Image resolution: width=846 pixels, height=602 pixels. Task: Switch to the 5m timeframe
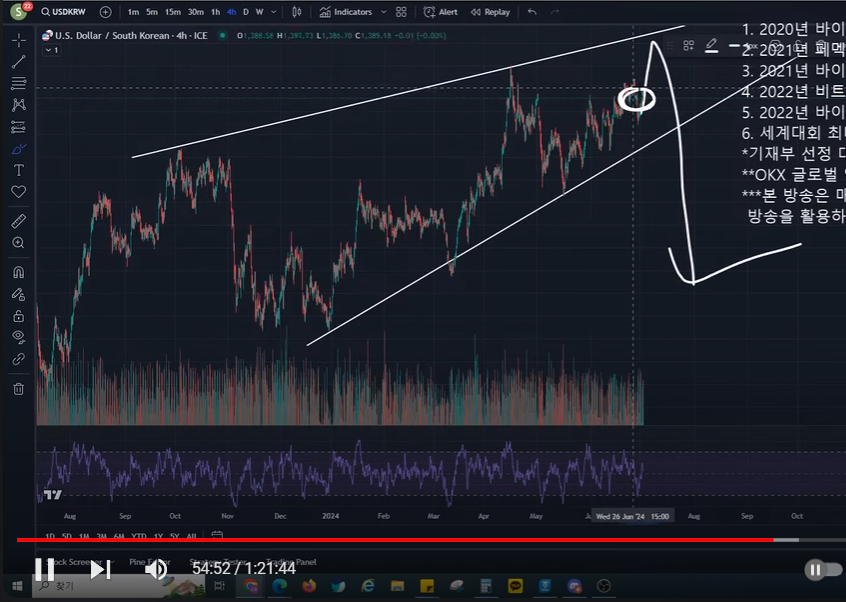click(x=152, y=12)
